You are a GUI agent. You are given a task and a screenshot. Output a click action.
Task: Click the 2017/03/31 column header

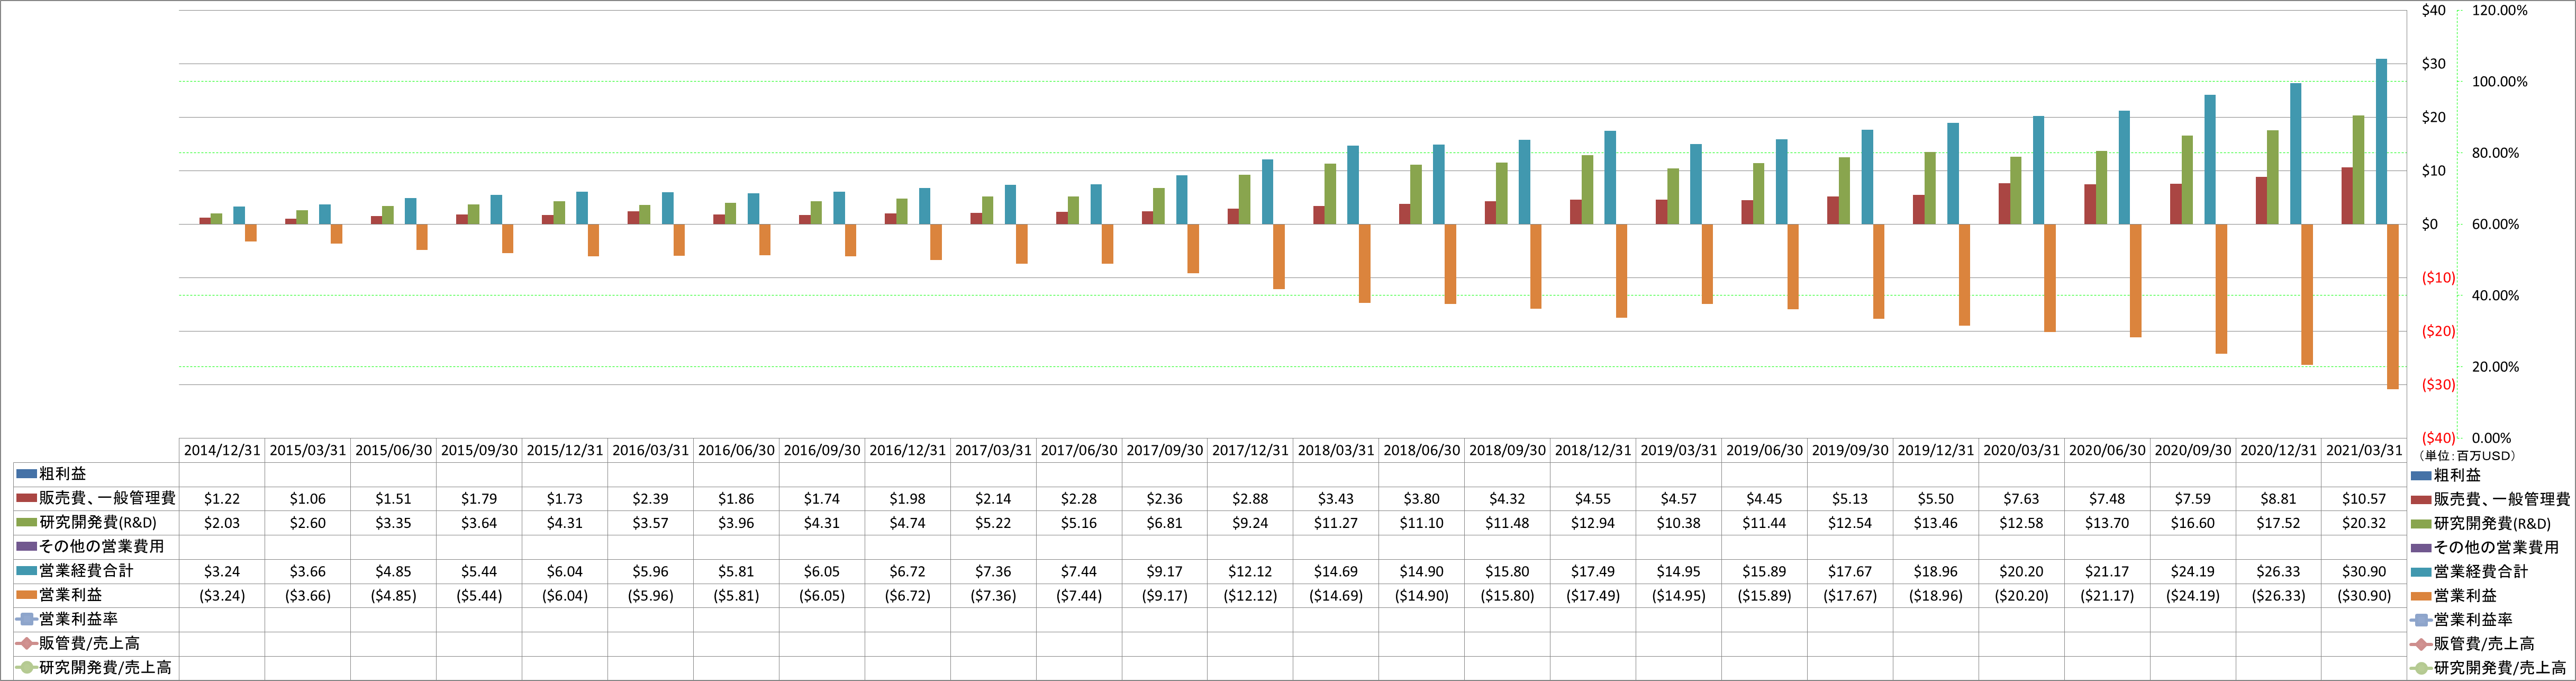[x=993, y=451]
